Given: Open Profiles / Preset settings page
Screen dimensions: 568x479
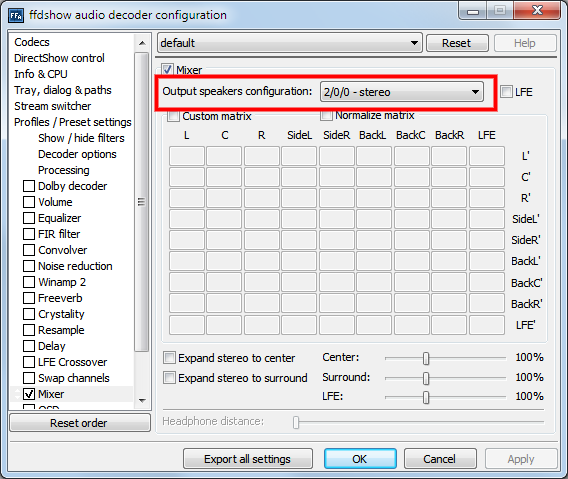Looking at the screenshot, I should pos(72,122).
